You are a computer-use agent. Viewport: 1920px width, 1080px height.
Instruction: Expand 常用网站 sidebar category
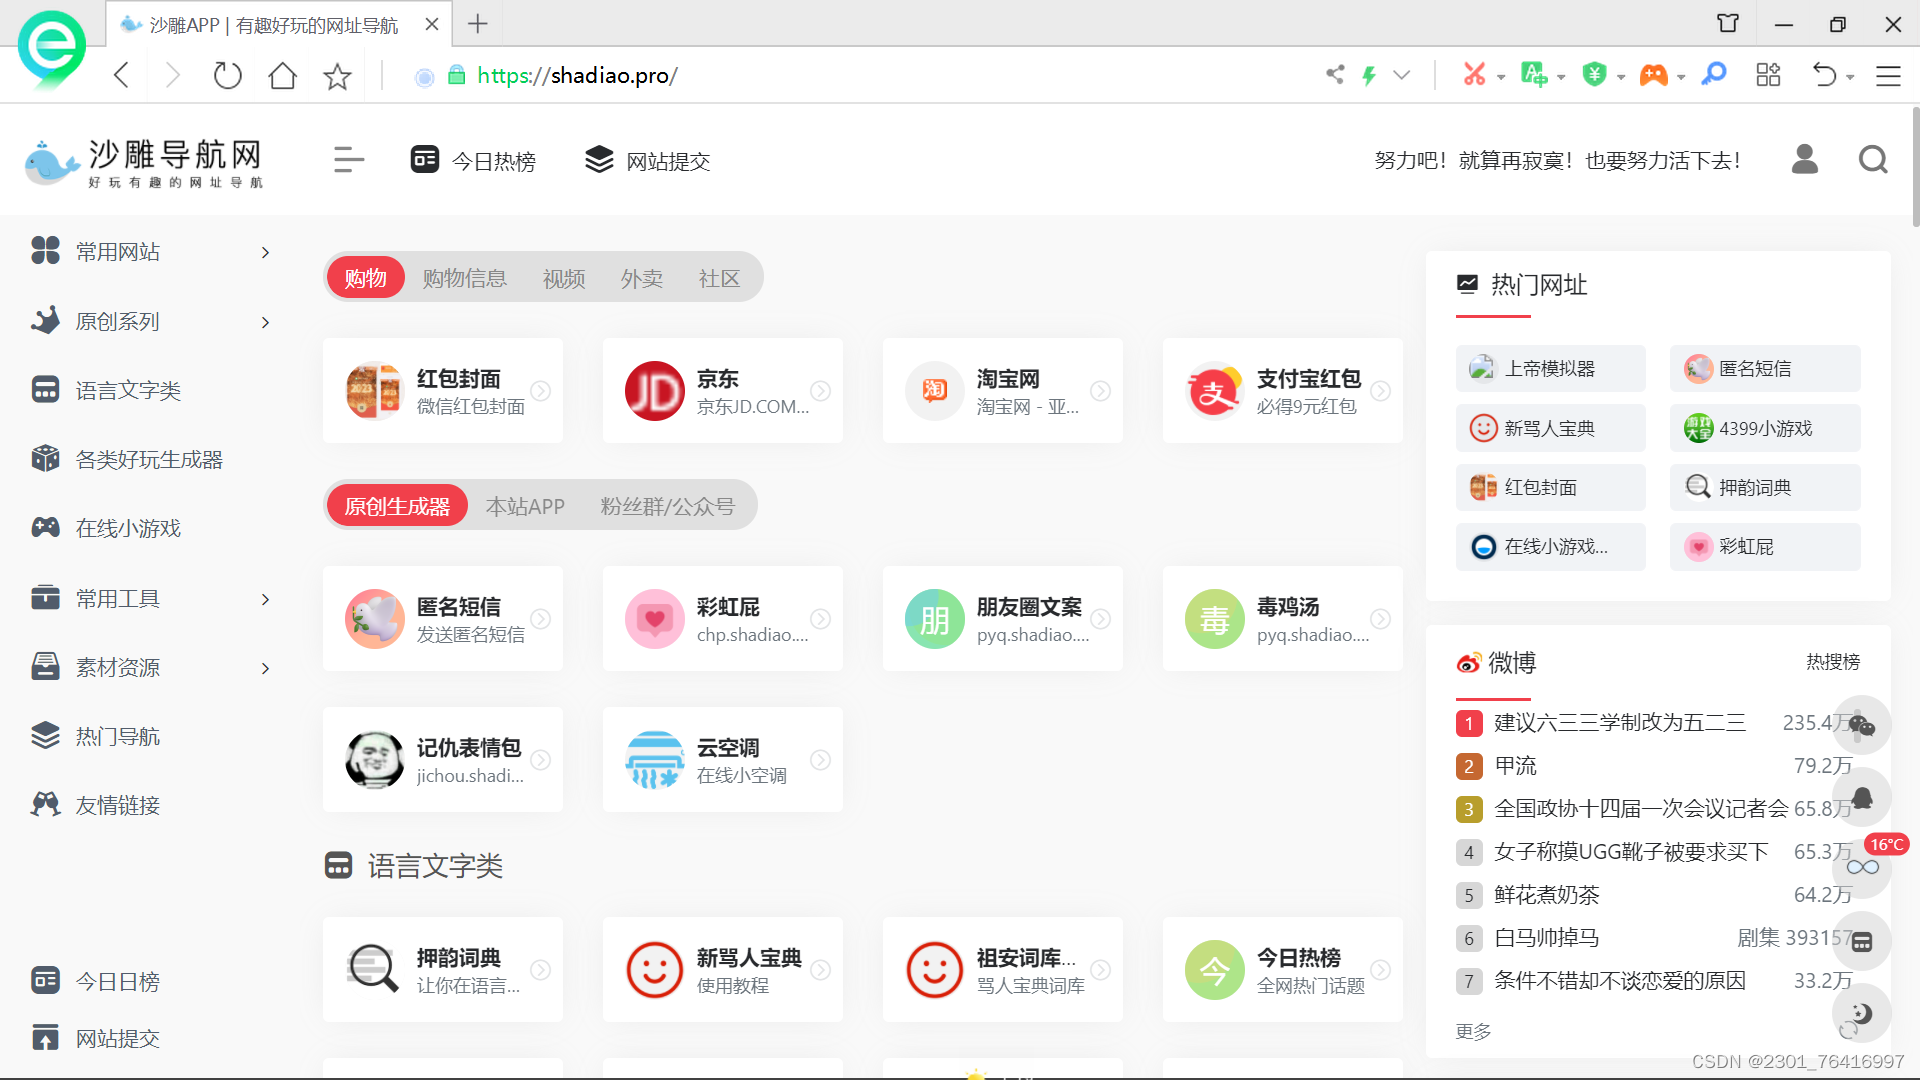[265, 252]
